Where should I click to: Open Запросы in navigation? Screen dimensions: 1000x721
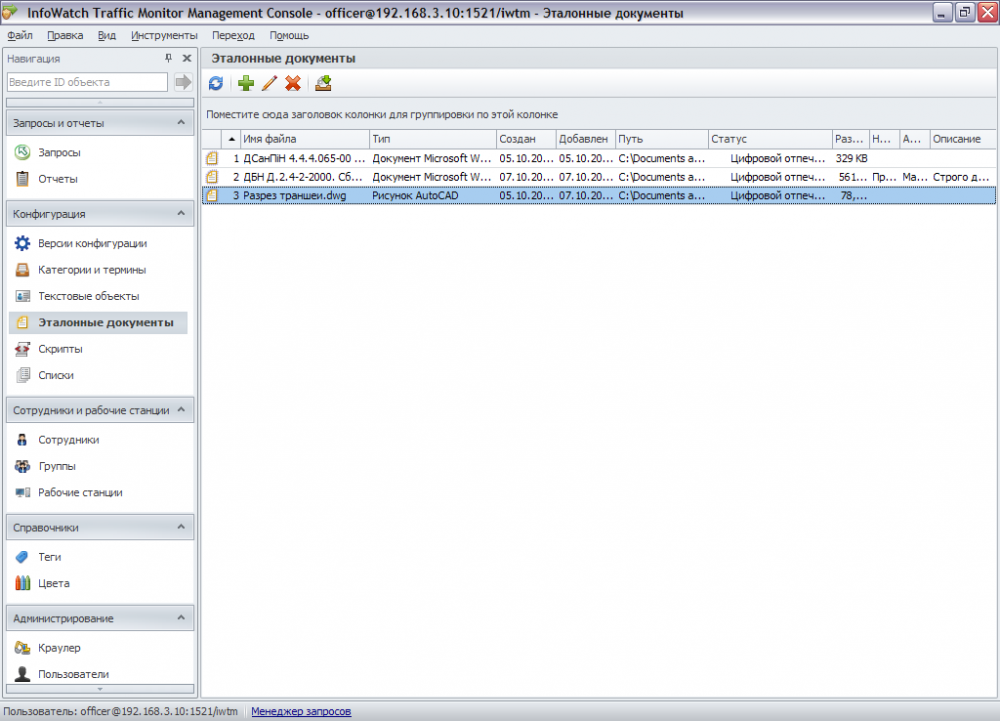coord(59,152)
